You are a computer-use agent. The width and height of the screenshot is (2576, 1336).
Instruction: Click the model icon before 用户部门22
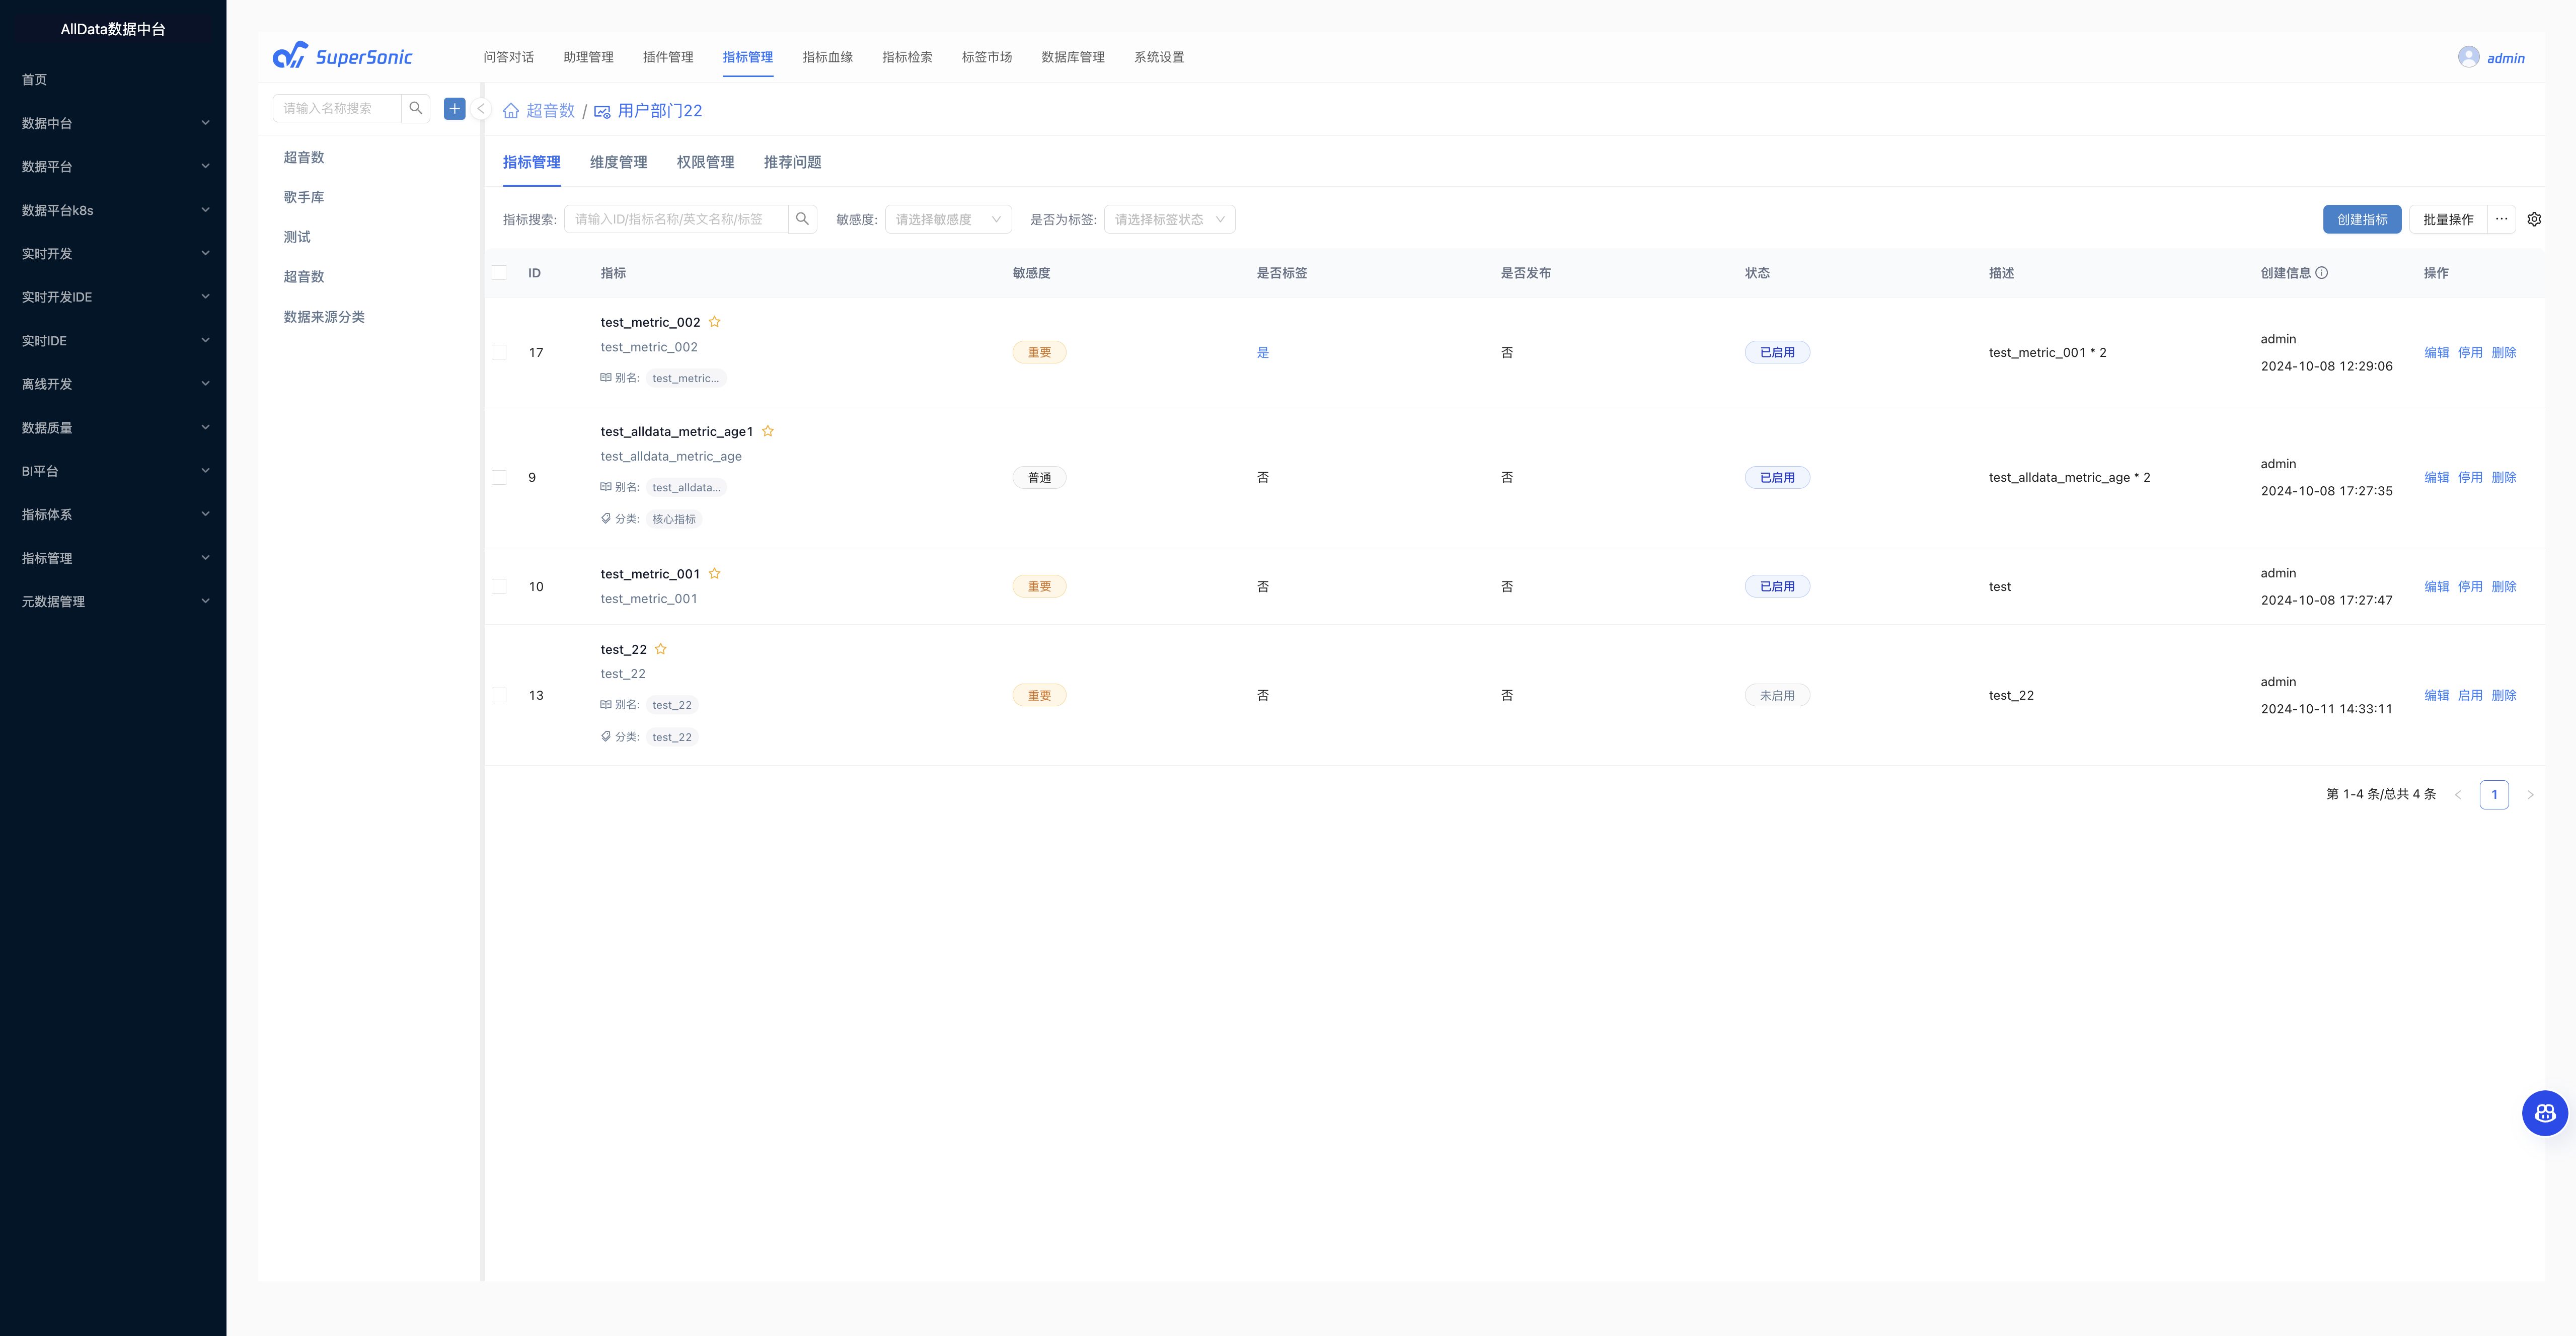pyautogui.click(x=602, y=111)
